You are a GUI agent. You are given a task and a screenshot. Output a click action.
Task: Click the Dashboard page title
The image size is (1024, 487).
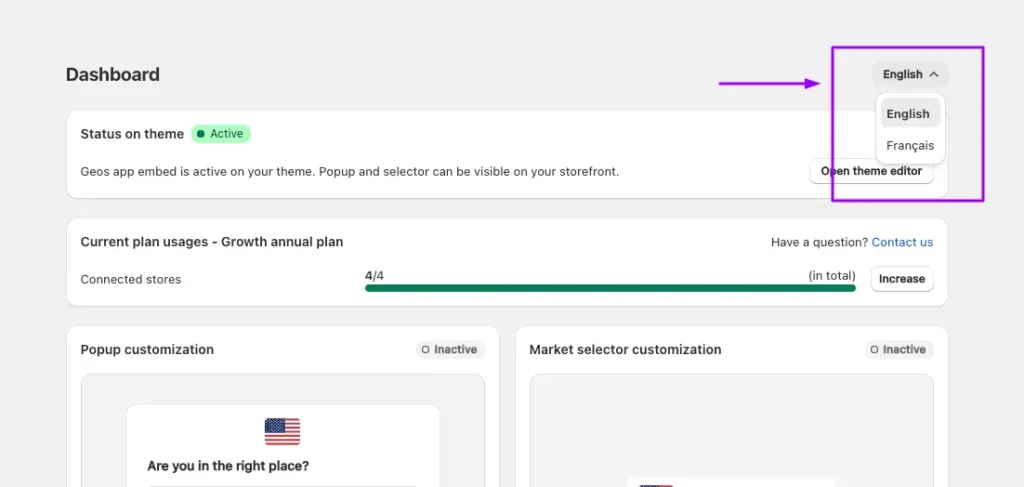113,74
